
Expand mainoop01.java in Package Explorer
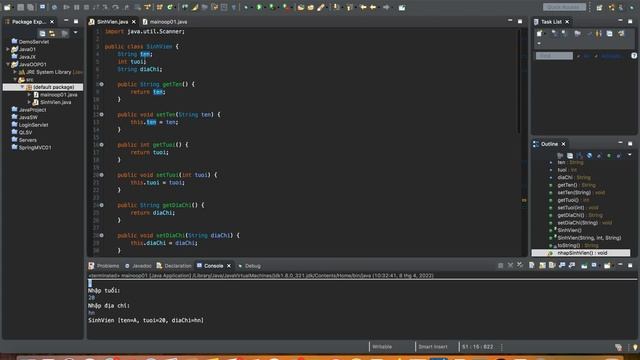coord(29,94)
